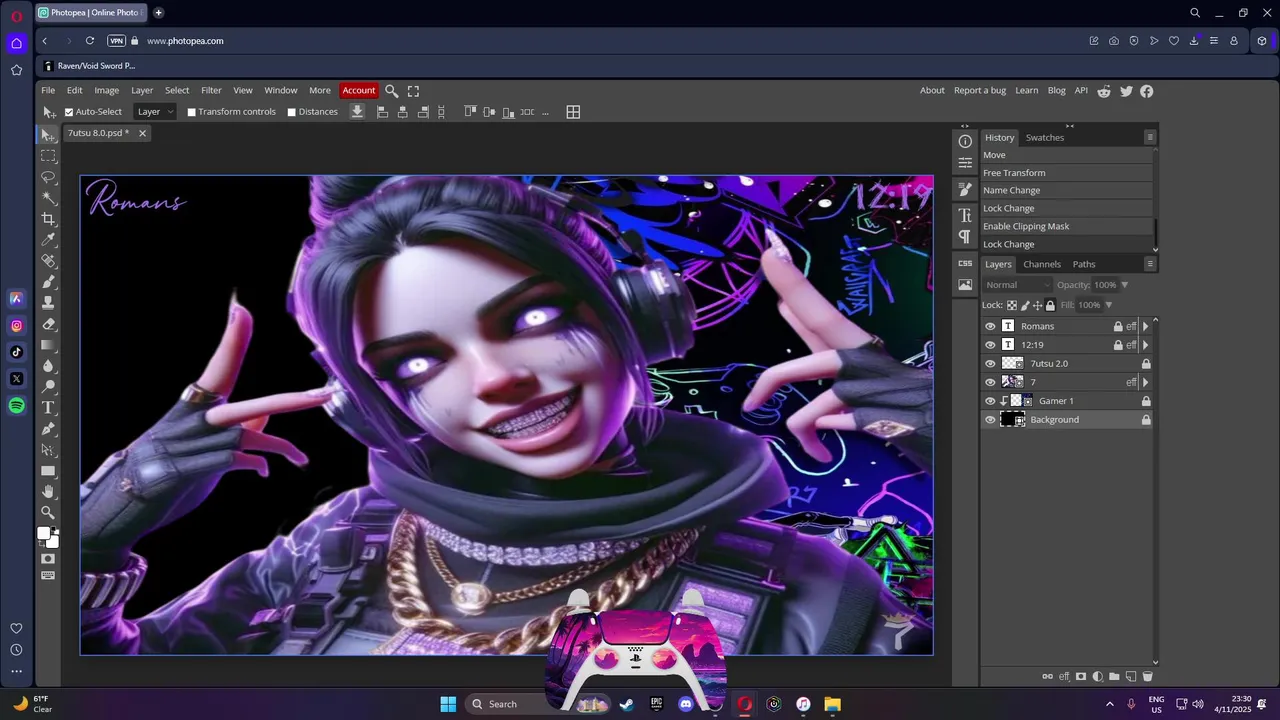Click the search magnifier in menu bar
This screenshot has width=1280, height=720.
click(392, 91)
